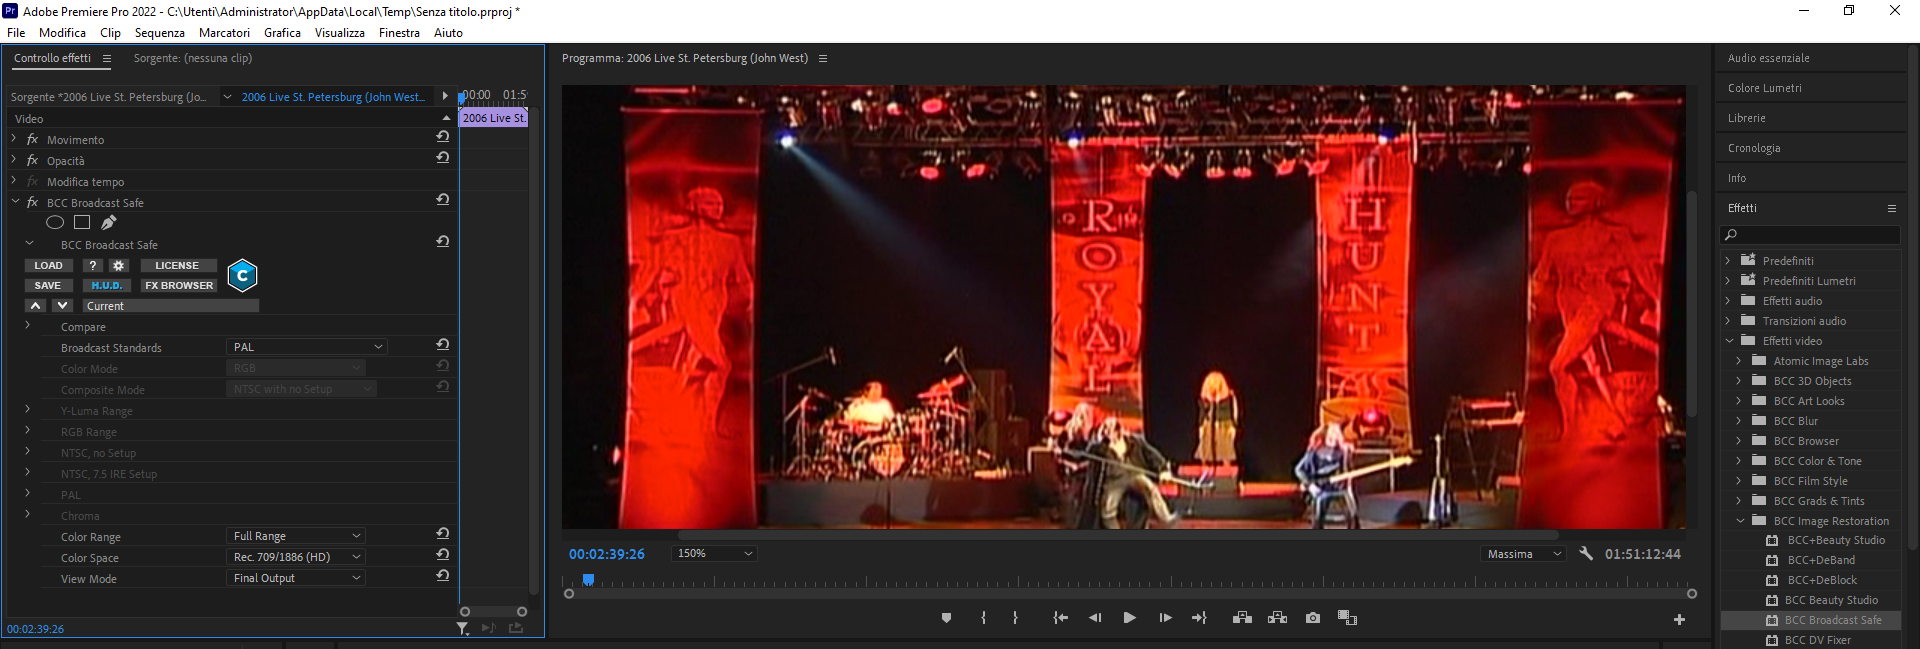The image size is (1920, 649).
Task: Step forward one frame
Action: click(1165, 618)
